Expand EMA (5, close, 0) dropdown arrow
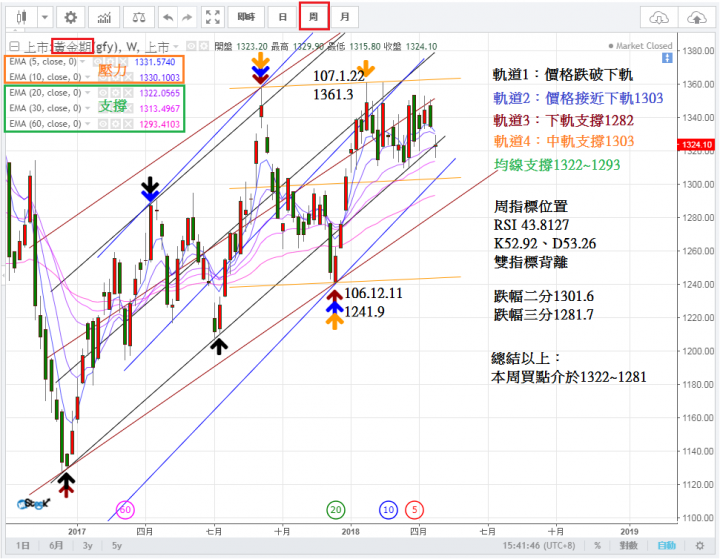Image resolution: width=720 pixels, height=559 pixels. 83,62
